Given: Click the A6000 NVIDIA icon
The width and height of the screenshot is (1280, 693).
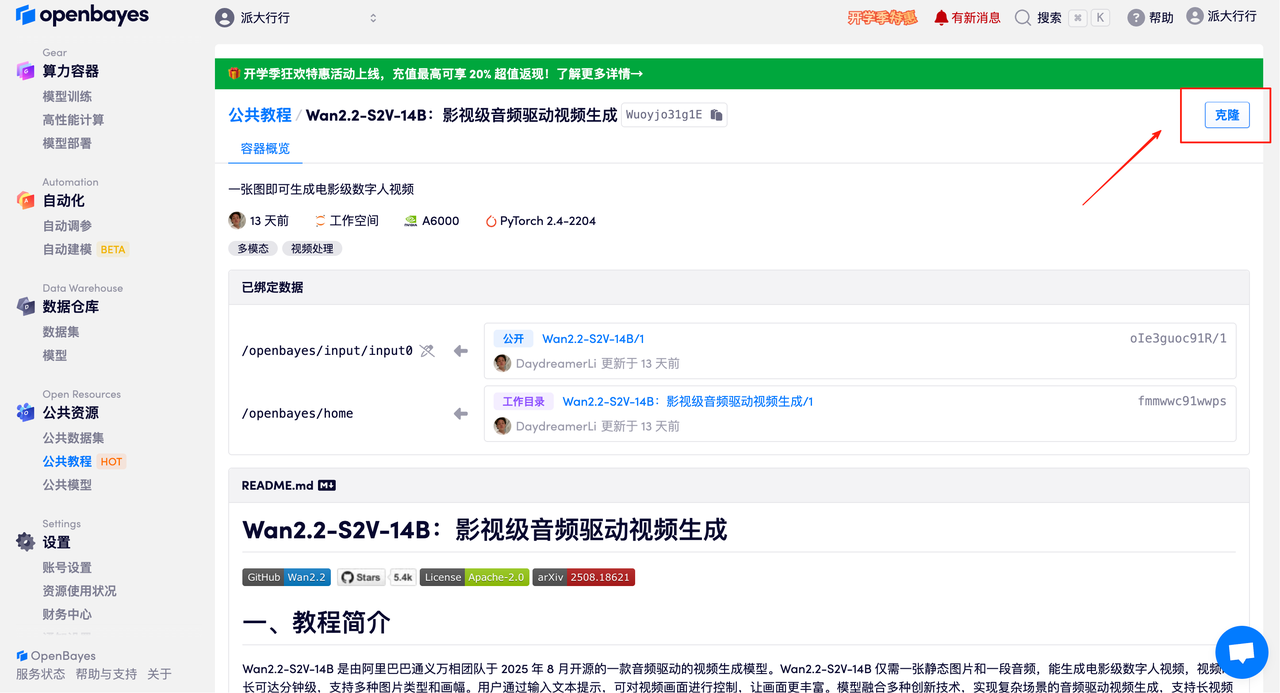Looking at the screenshot, I should [x=410, y=221].
